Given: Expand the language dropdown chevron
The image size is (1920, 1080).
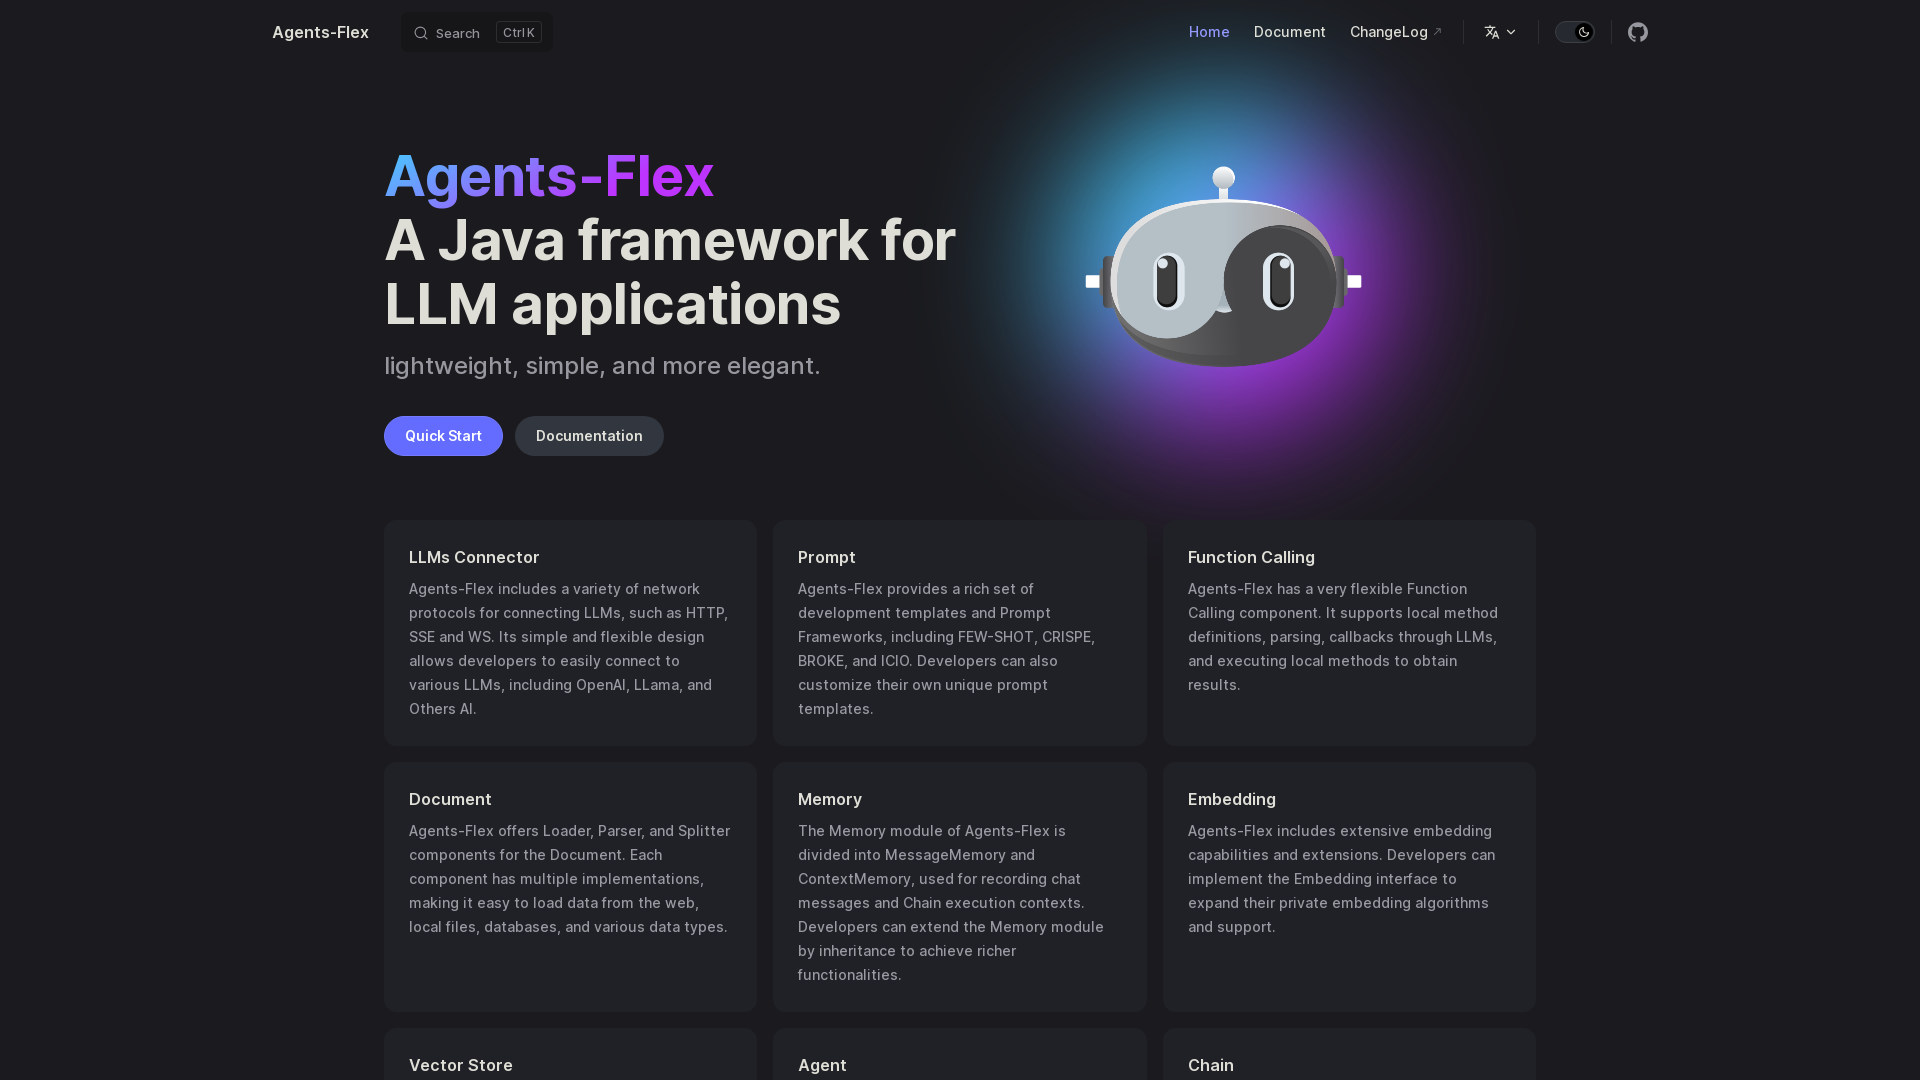Looking at the screenshot, I should pyautogui.click(x=1511, y=32).
